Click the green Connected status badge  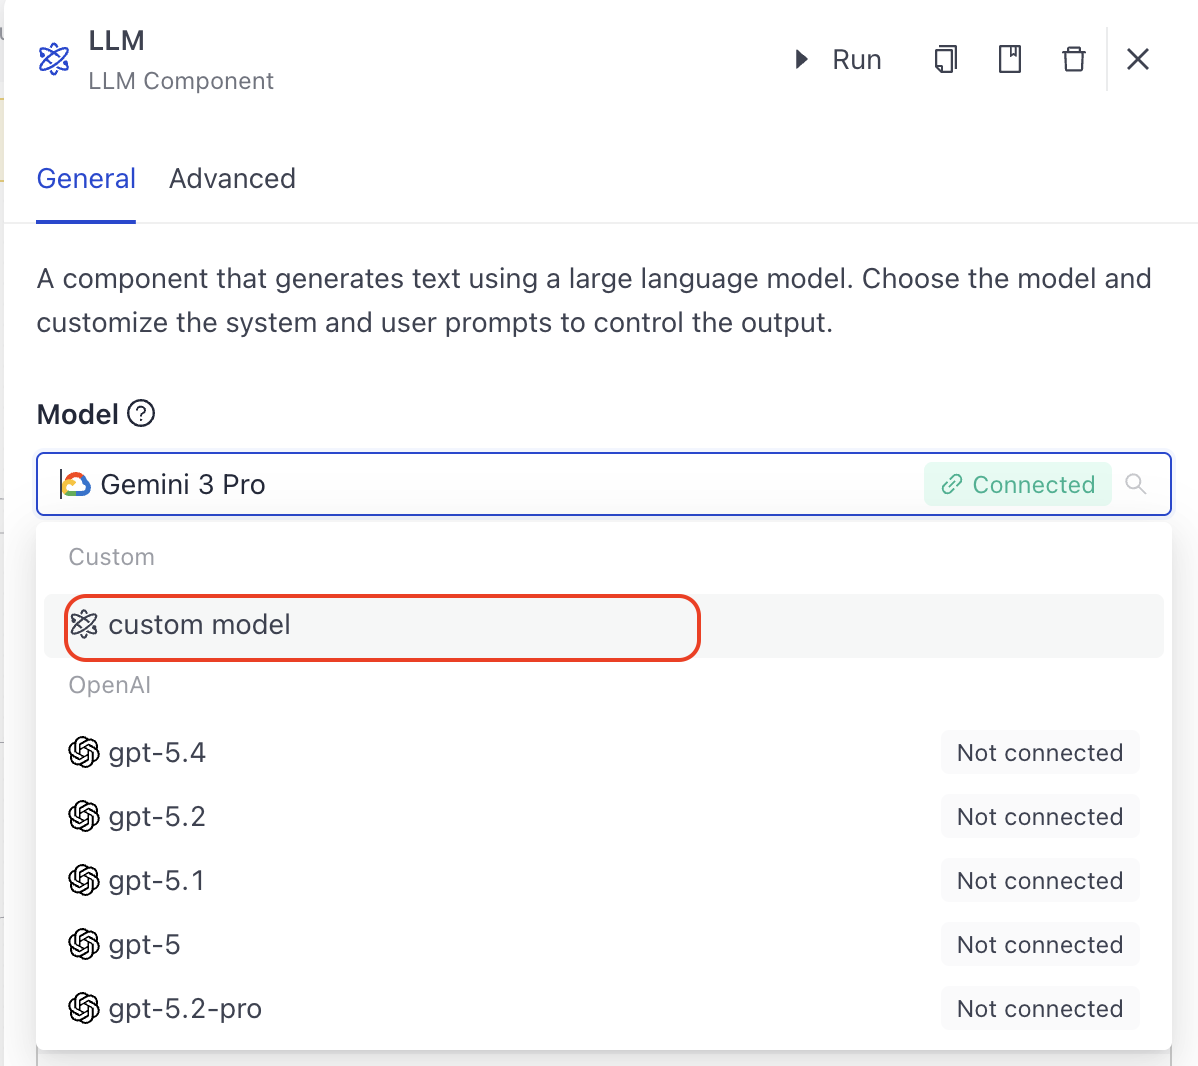tap(1018, 485)
